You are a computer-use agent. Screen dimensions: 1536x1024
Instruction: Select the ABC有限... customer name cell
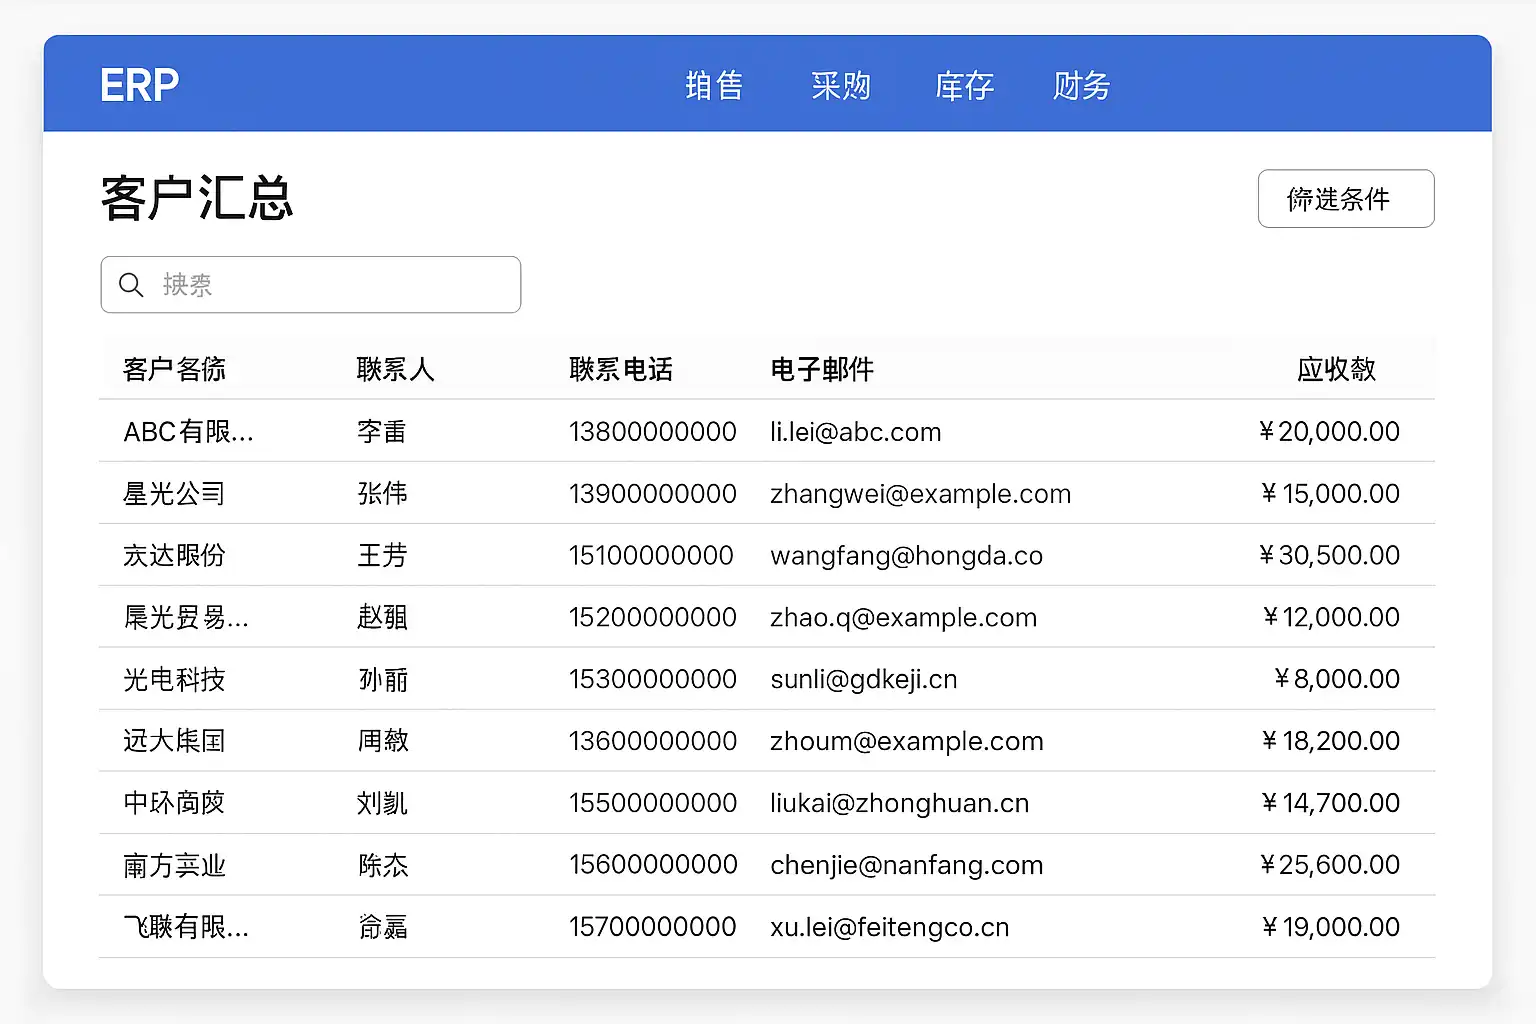click(x=188, y=432)
